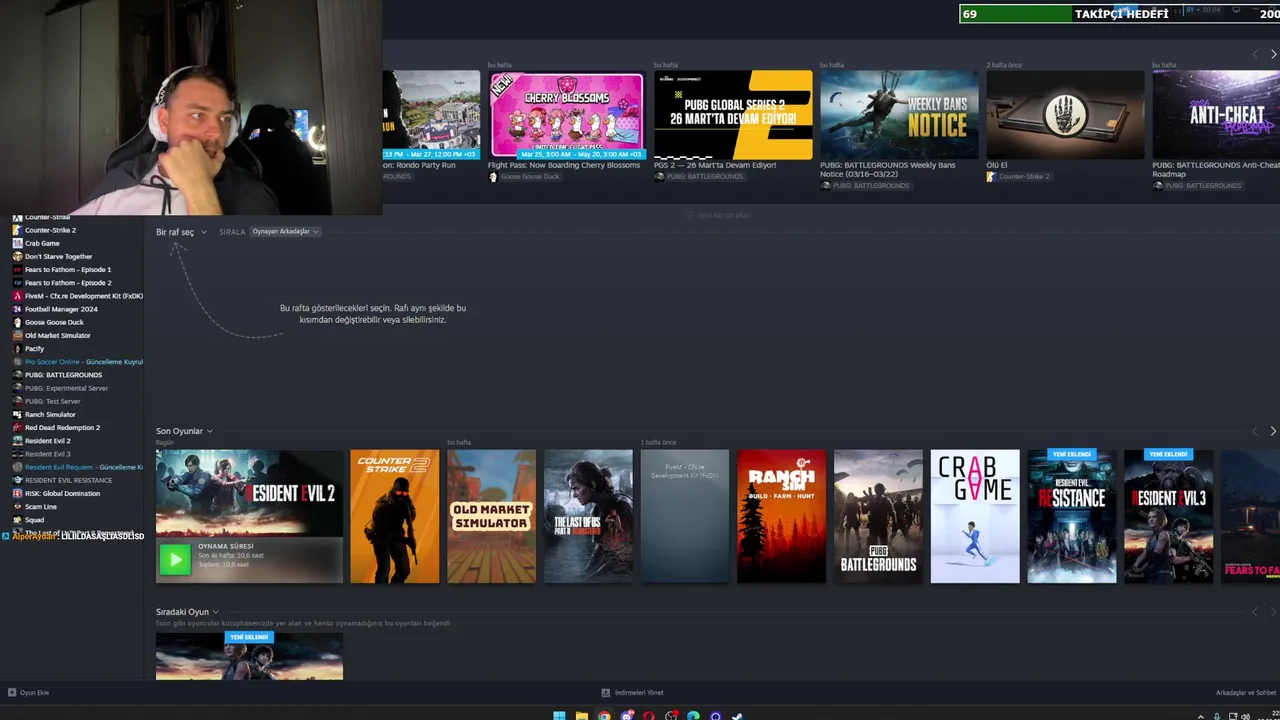Click the system tray volume icon

[x=1245, y=716]
